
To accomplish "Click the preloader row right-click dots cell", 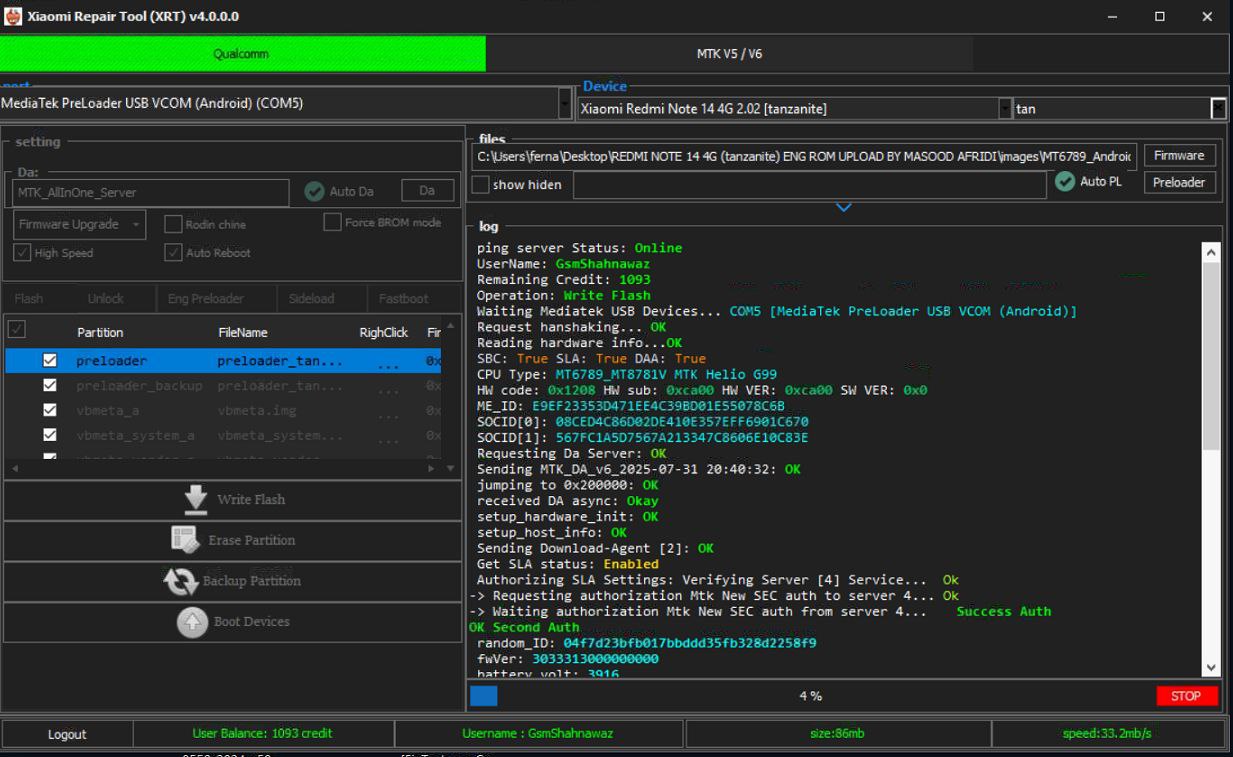I will point(388,362).
